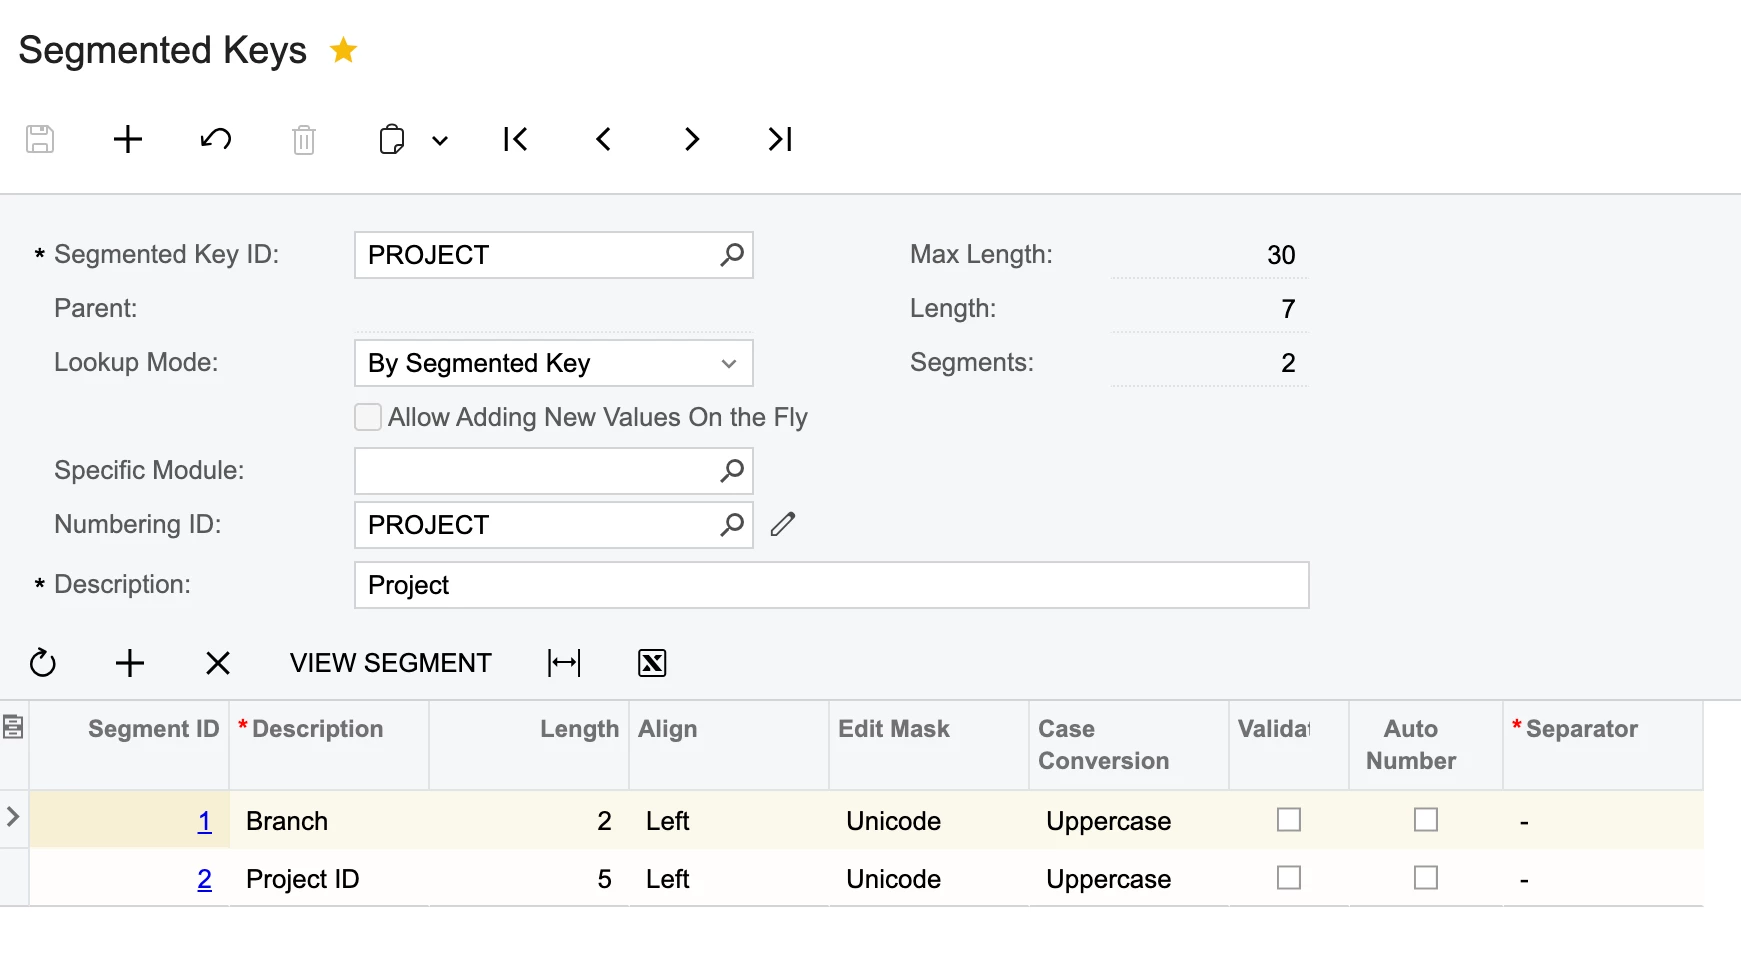Click the undo/cancel changes icon
This screenshot has height=969, width=1741.
(x=216, y=139)
